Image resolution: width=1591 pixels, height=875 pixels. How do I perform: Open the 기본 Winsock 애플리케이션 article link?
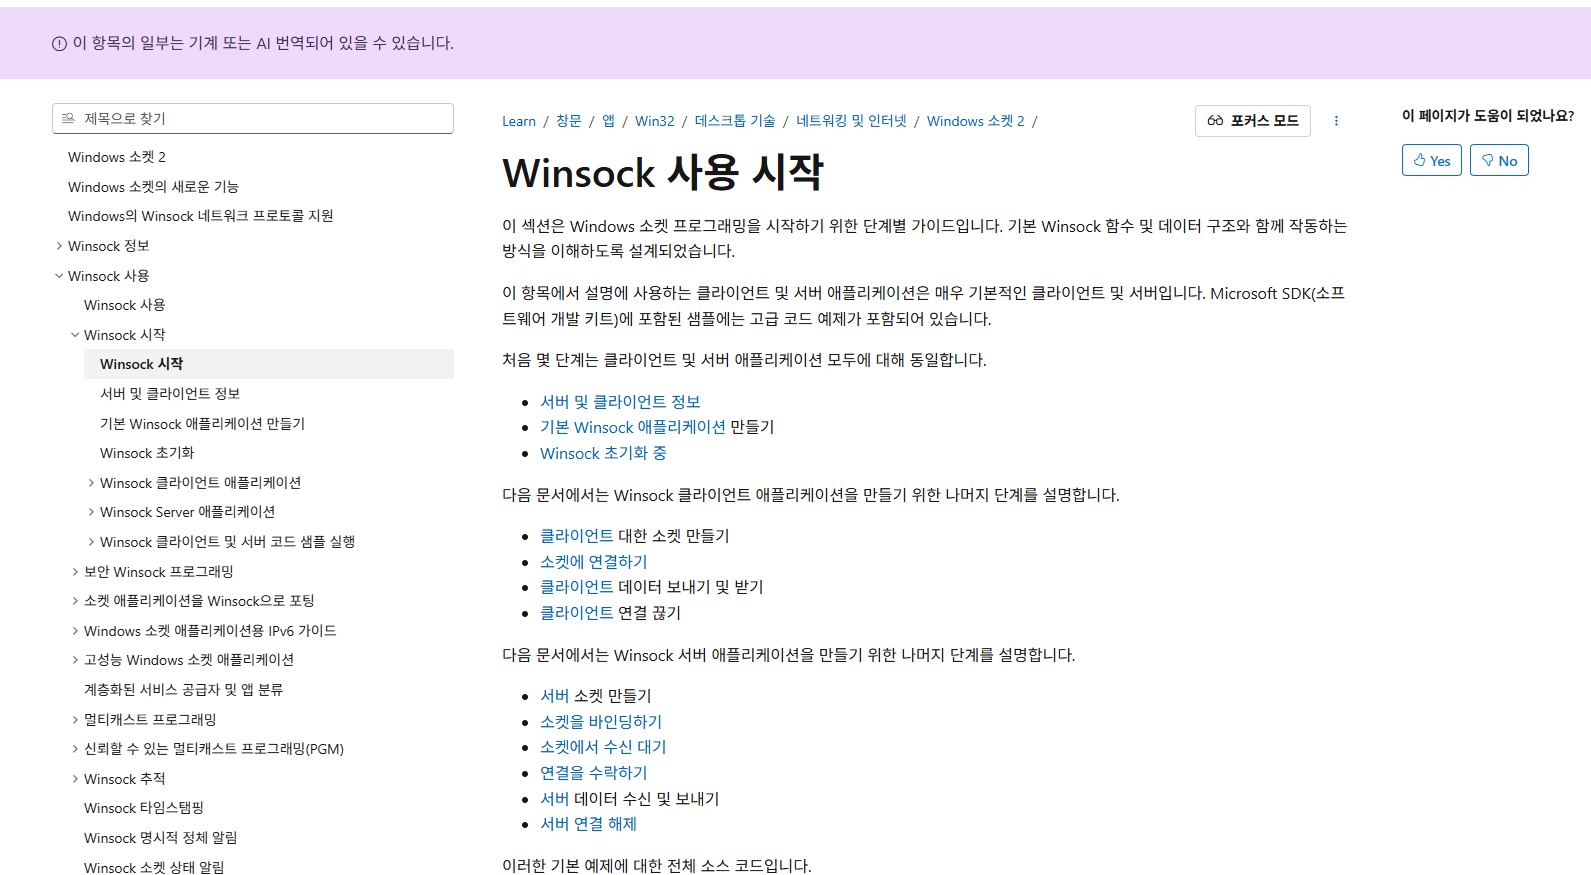coord(633,427)
